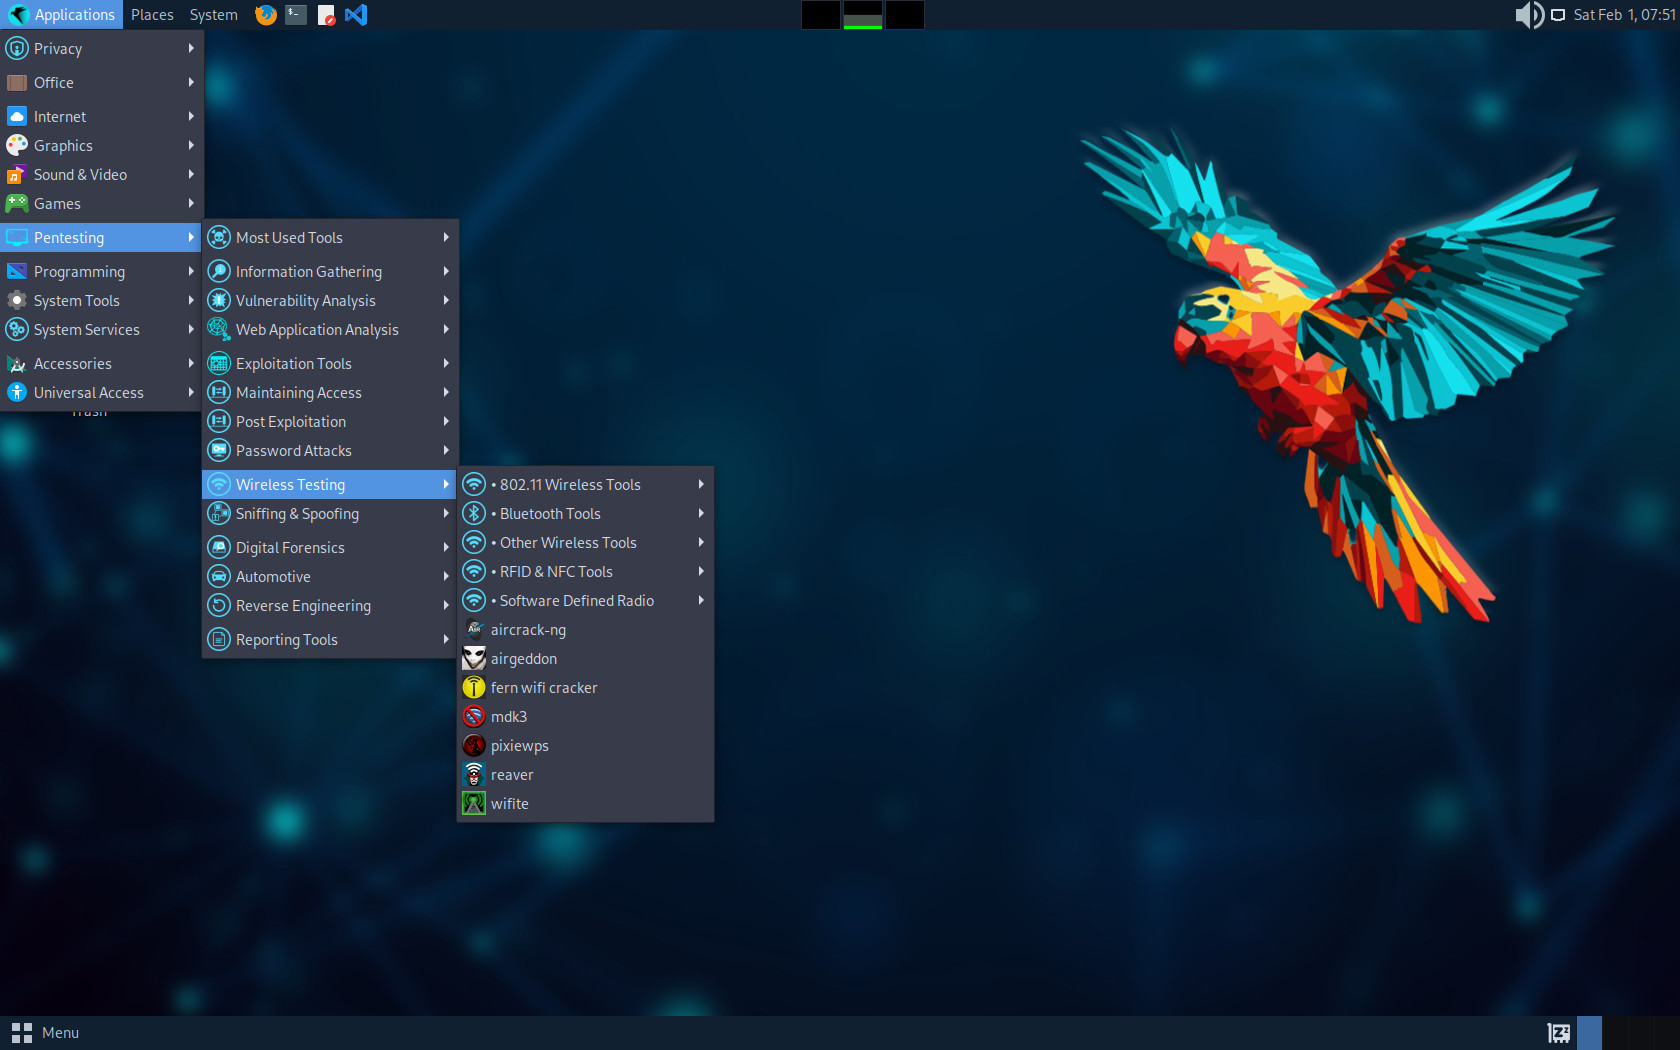The height and width of the screenshot is (1050, 1680).
Task: Click the display icon beside the clock
Action: pos(1558,15)
